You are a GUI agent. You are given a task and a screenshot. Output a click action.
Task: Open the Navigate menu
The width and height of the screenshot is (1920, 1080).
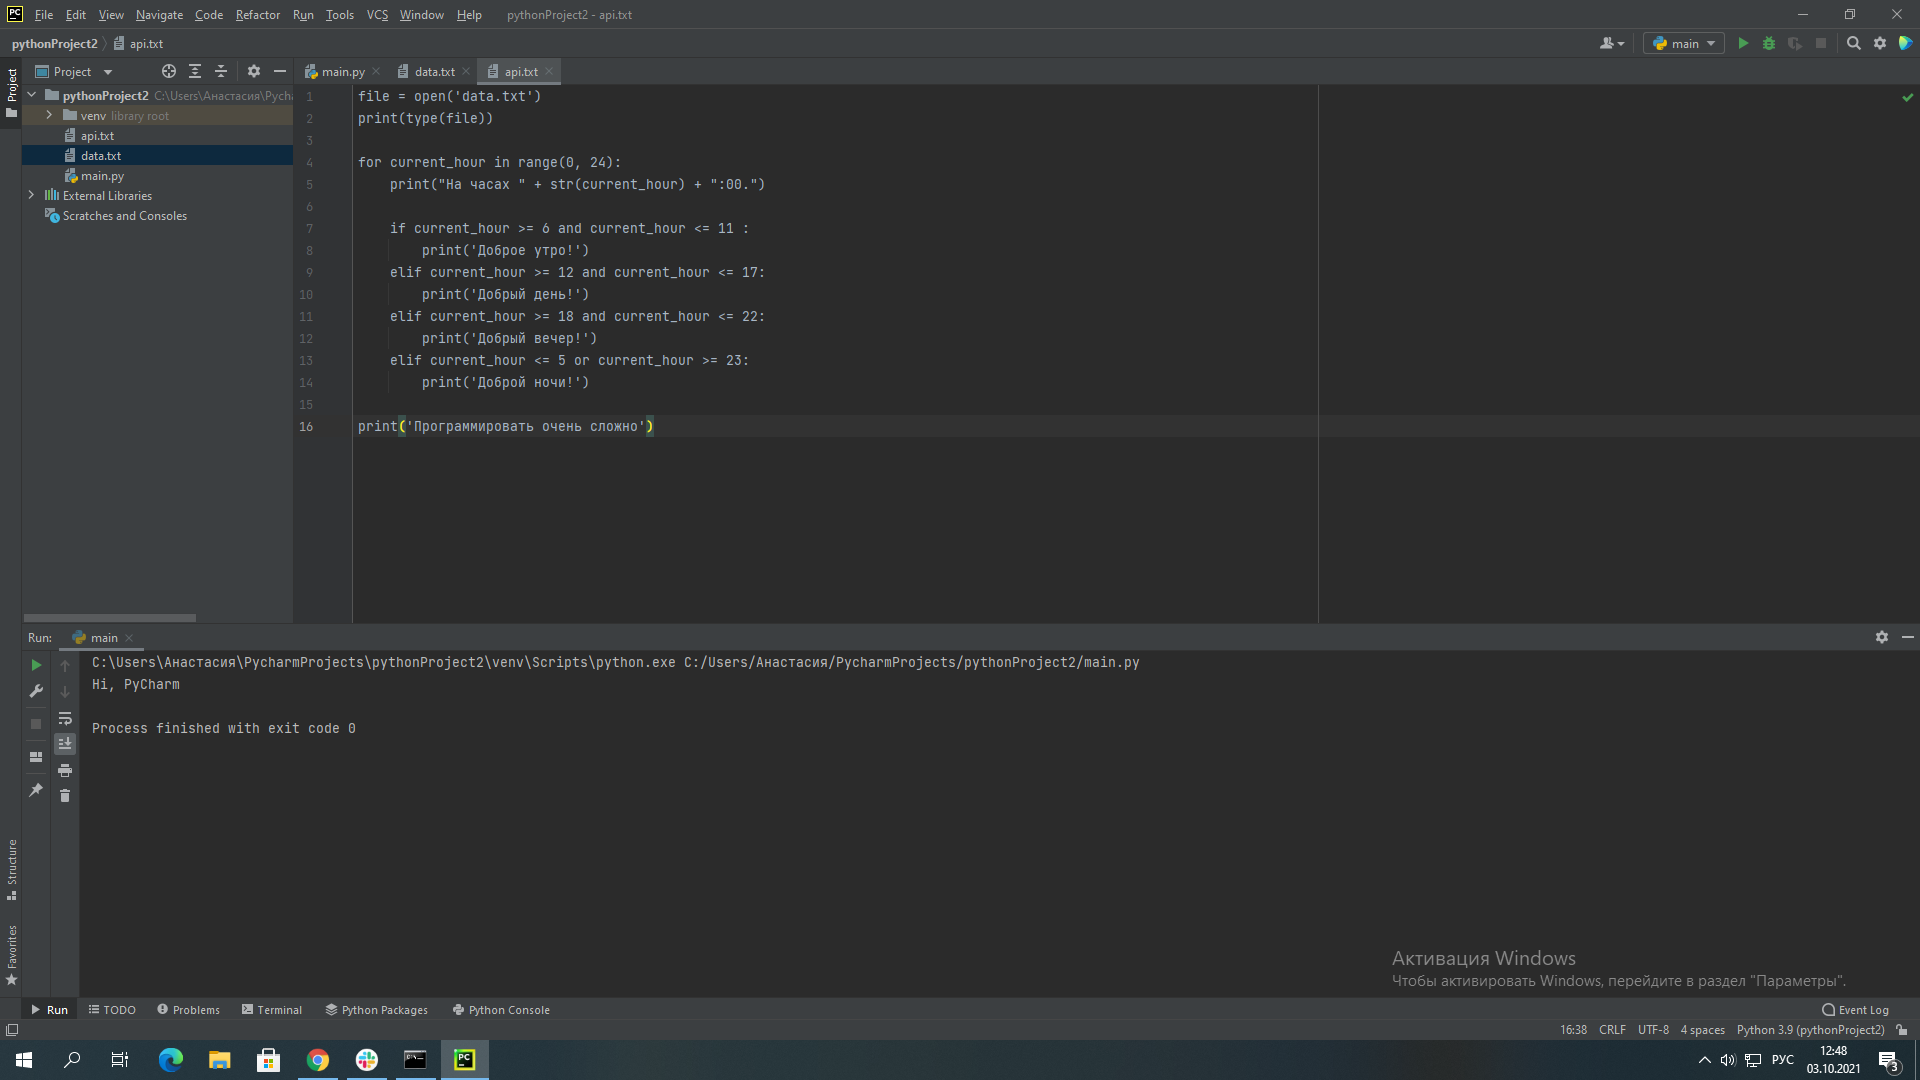coord(159,15)
